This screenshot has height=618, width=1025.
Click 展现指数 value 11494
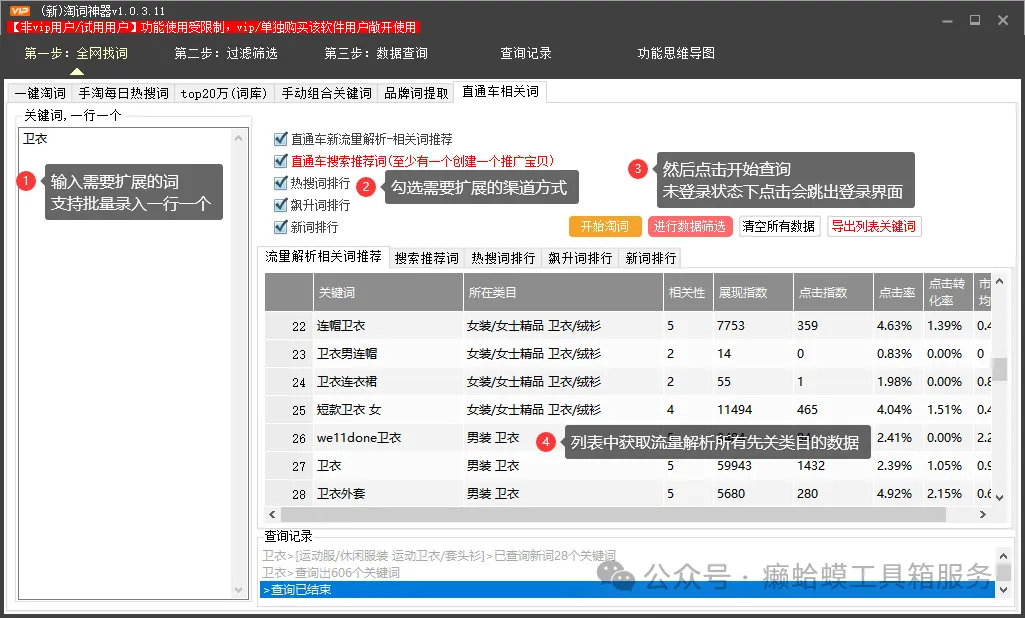(735, 410)
